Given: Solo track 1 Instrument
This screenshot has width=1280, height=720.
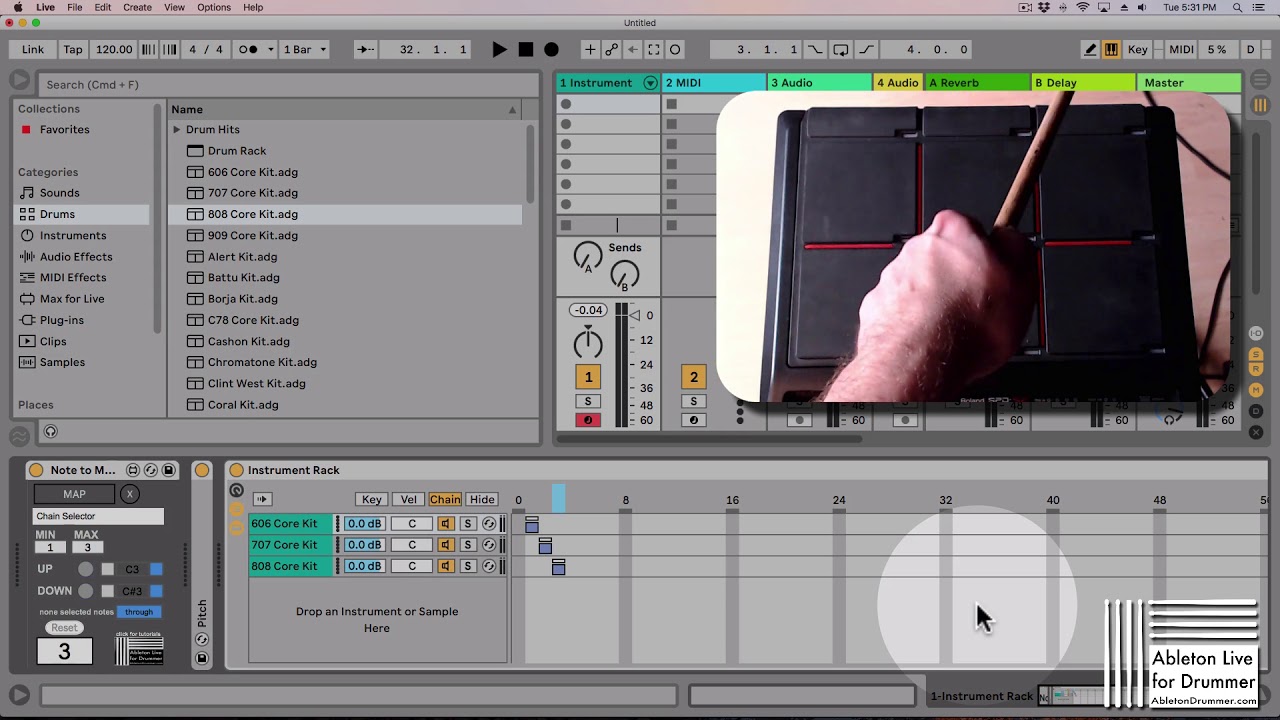Looking at the screenshot, I should pos(588,401).
